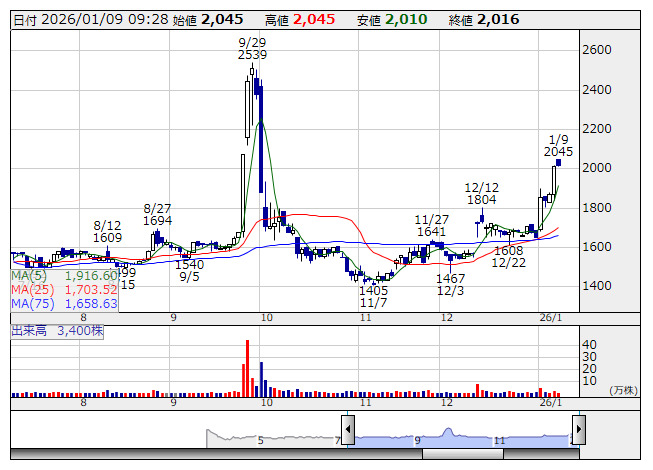Viewport: 653px width, 470px height.
Task: Click the 1405 11/7 low label
Action: [374, 296]
